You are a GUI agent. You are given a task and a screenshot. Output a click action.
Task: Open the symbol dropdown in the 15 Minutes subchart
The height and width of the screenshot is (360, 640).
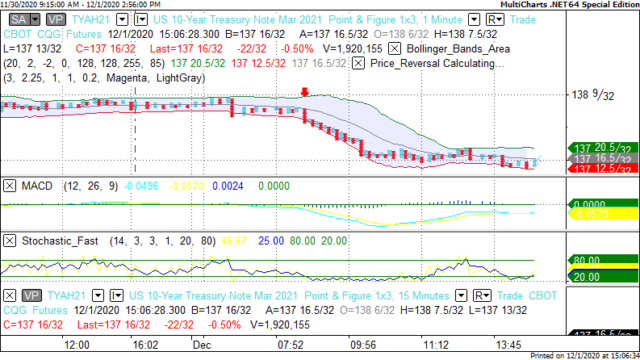click(x=98, y=296)
